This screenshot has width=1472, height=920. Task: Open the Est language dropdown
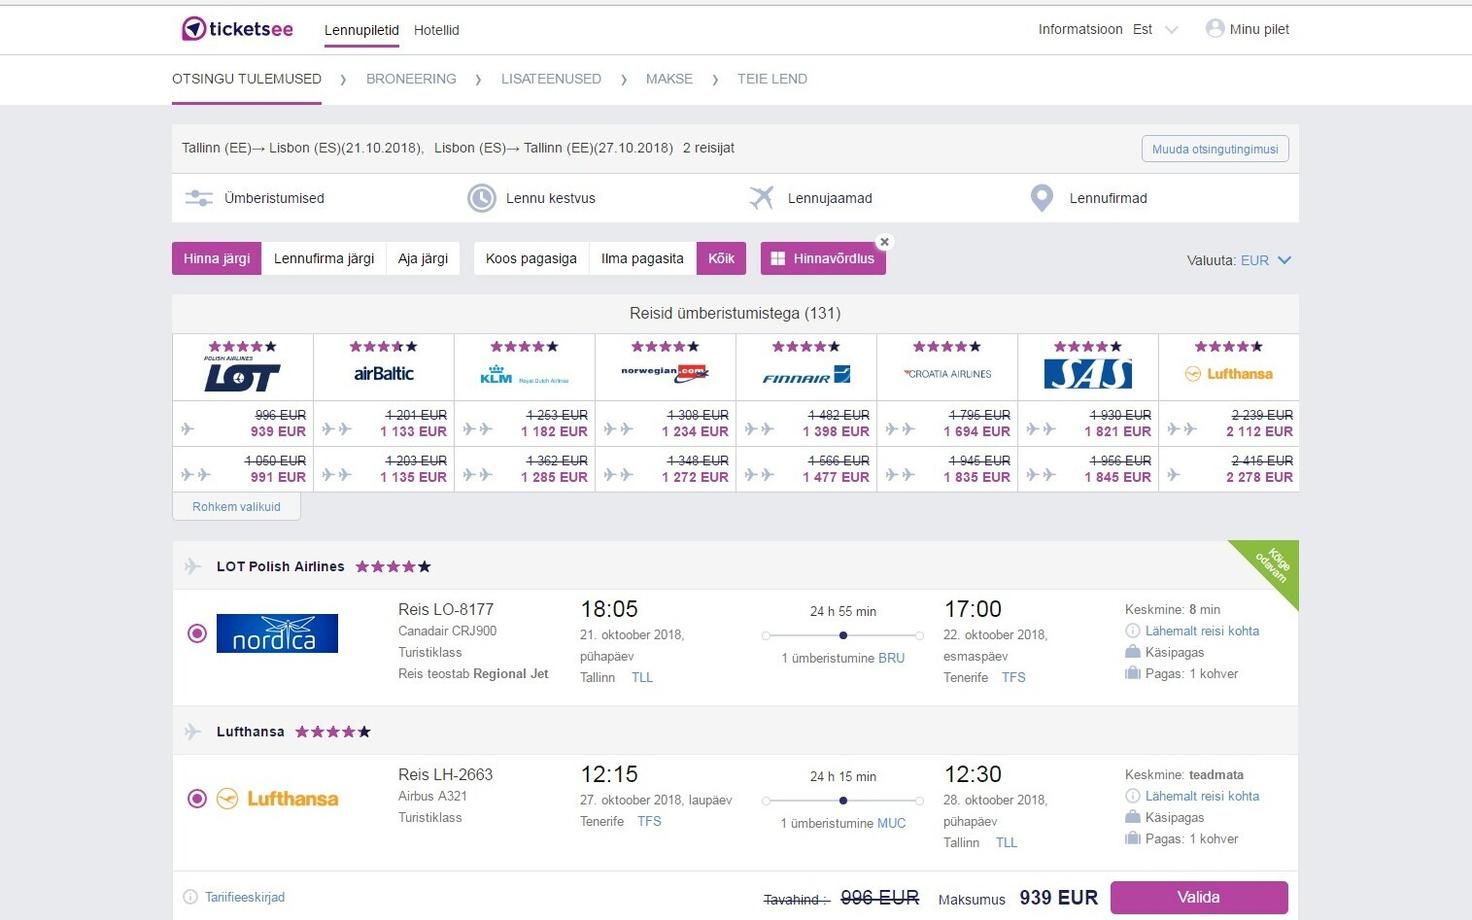(1155, 29)
